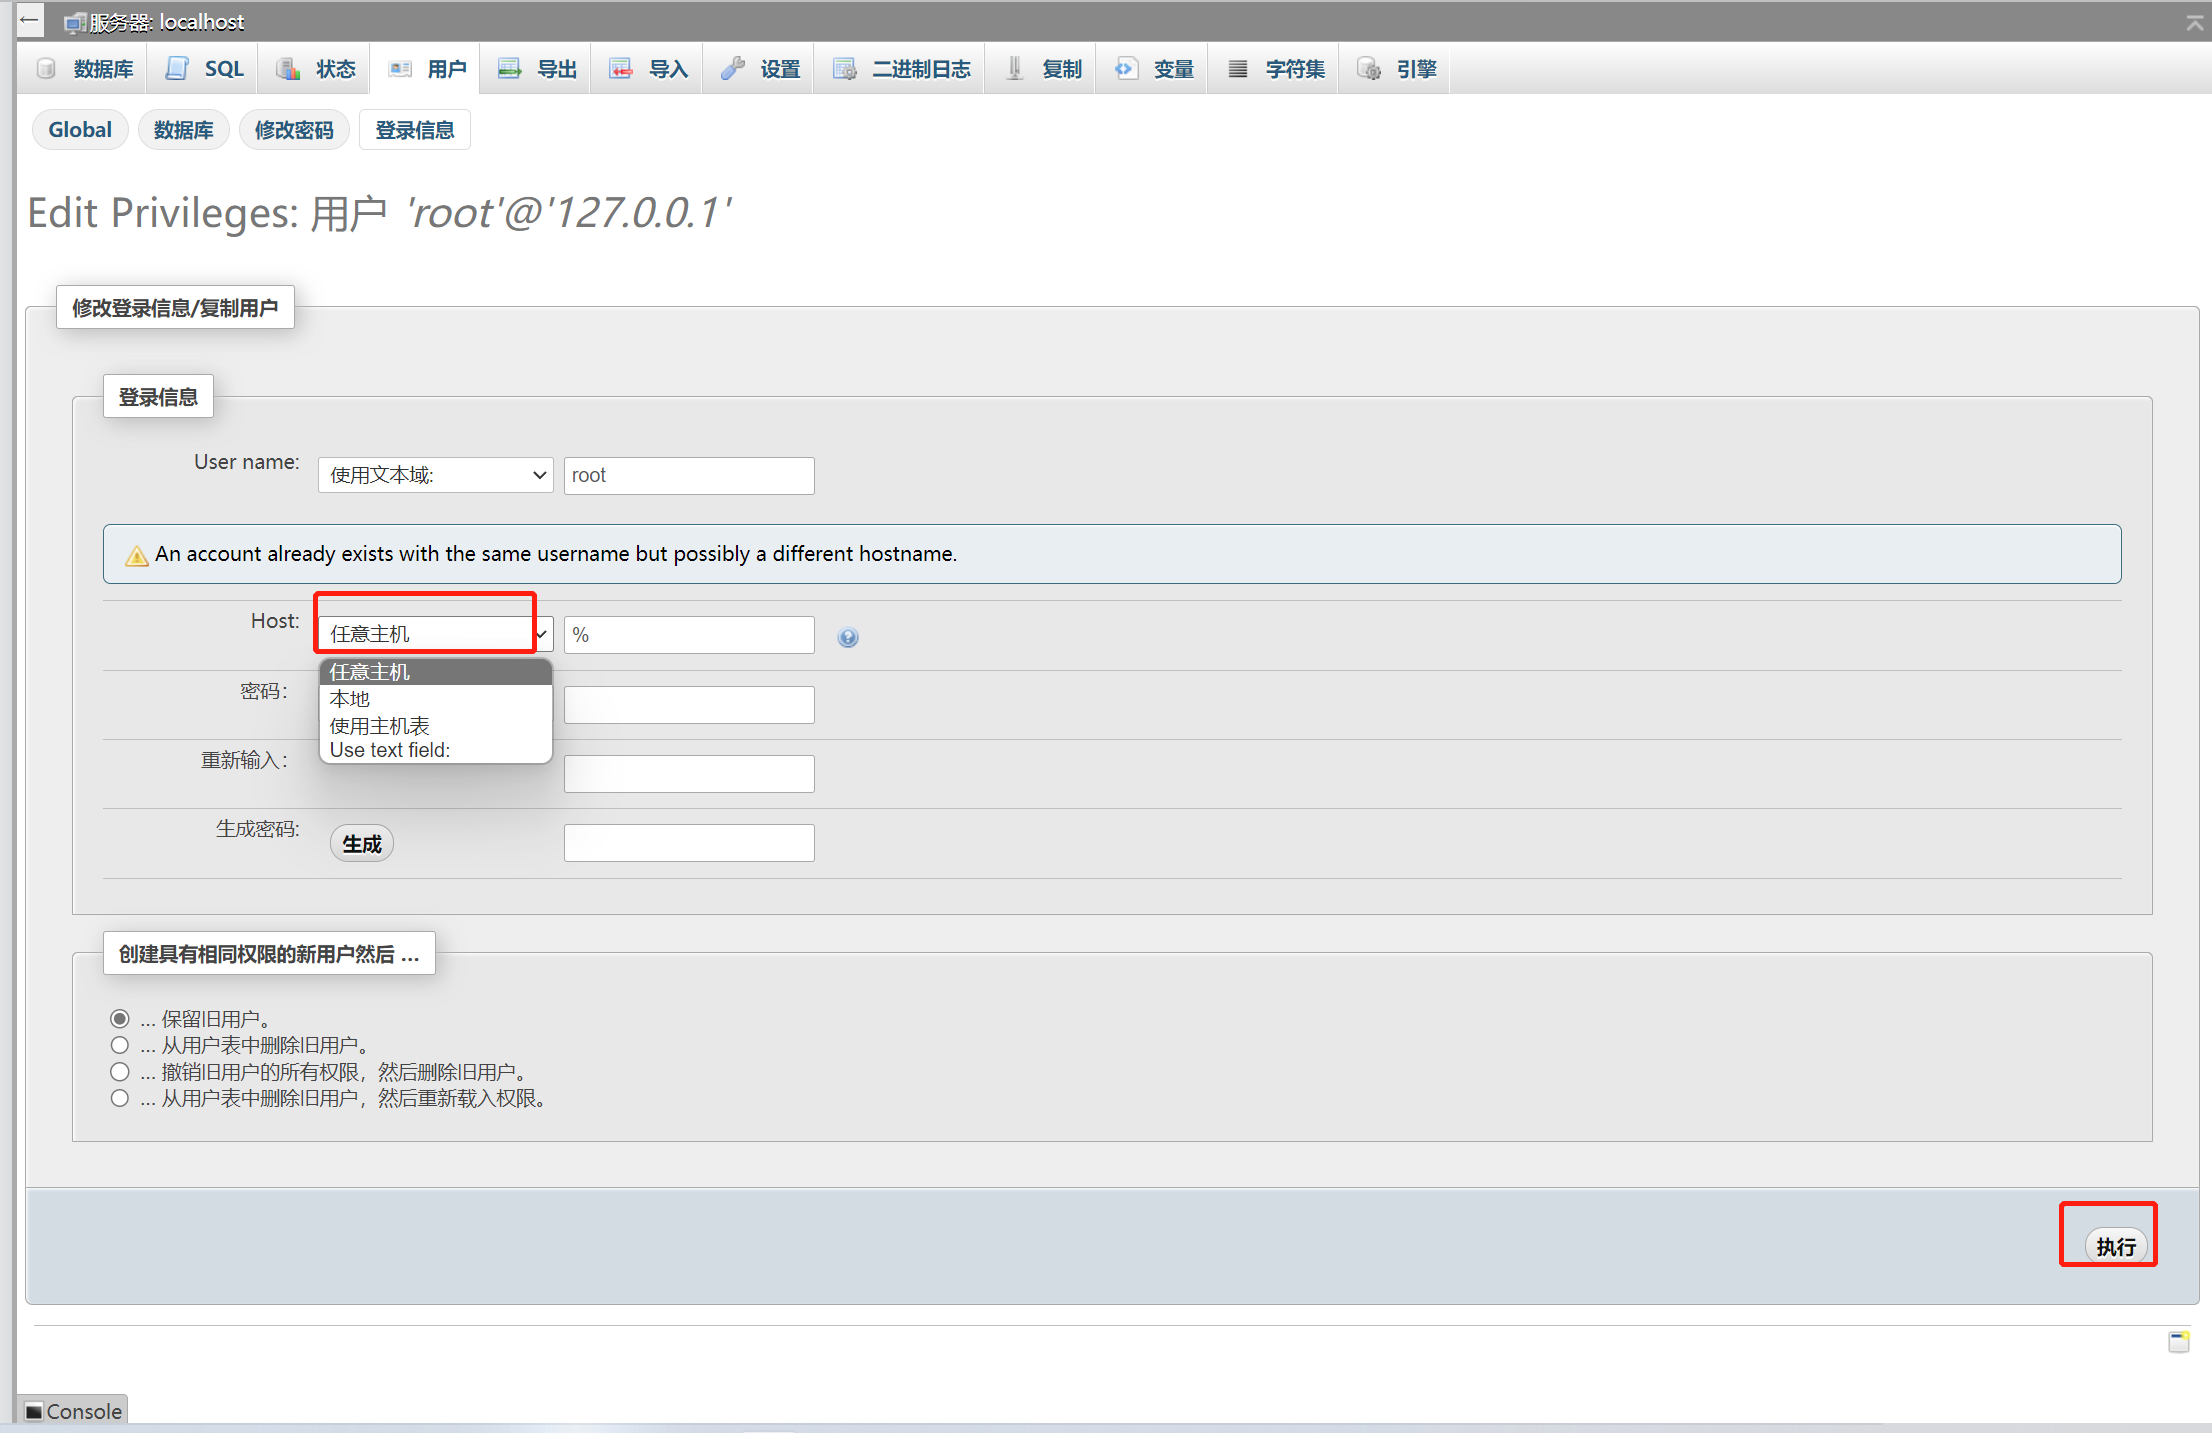Click into the 密码 input field
Viewport: 2212px width, 1433px height.
(x=689, y=705)
